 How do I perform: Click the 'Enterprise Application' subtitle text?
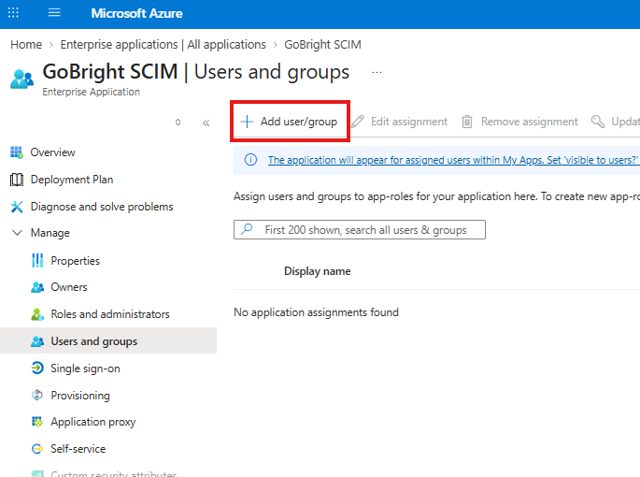[x=91, y=92]
